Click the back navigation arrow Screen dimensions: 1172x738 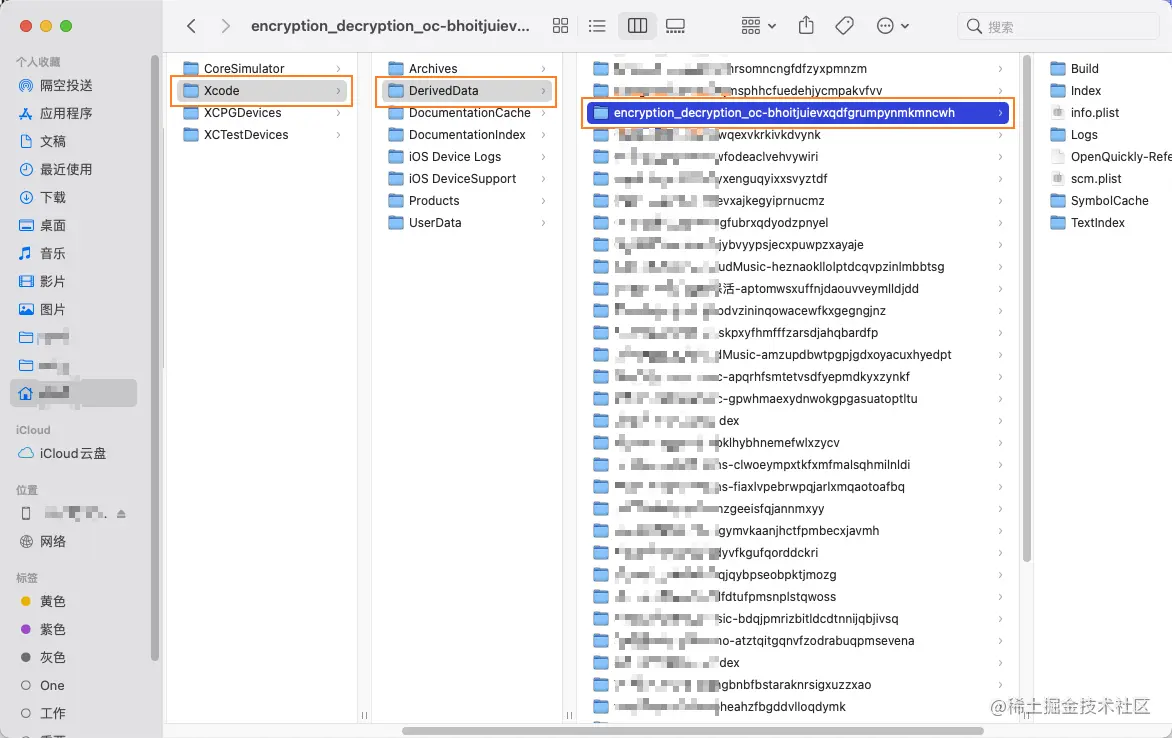point(190,26)
